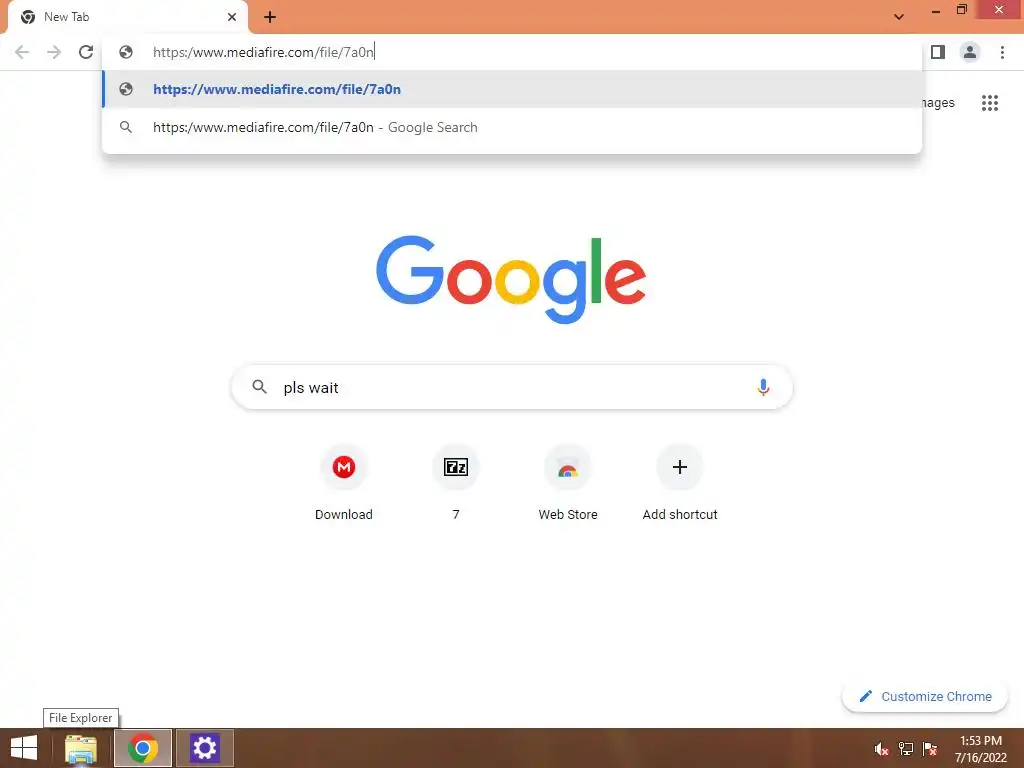Image resolution: width=1024 pixels, height=768 pixels.
Task: Click Customize Chrome button
Action: point(925,696)
